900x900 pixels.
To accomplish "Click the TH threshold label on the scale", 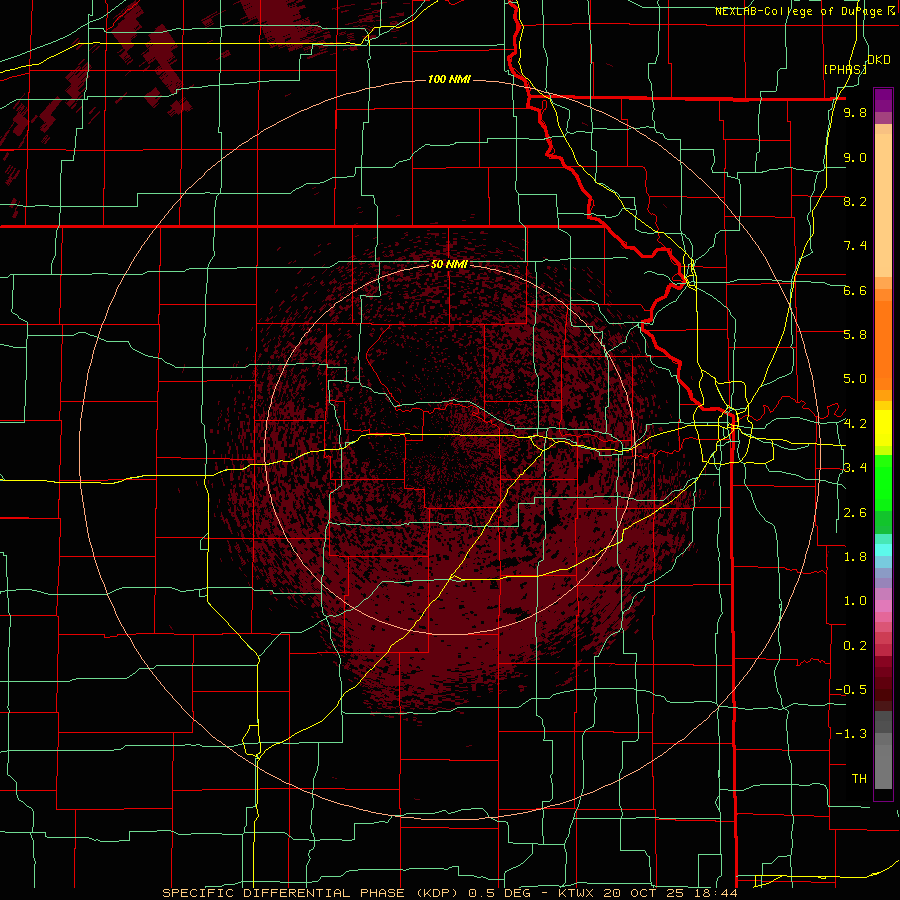I will click(859, 779).
